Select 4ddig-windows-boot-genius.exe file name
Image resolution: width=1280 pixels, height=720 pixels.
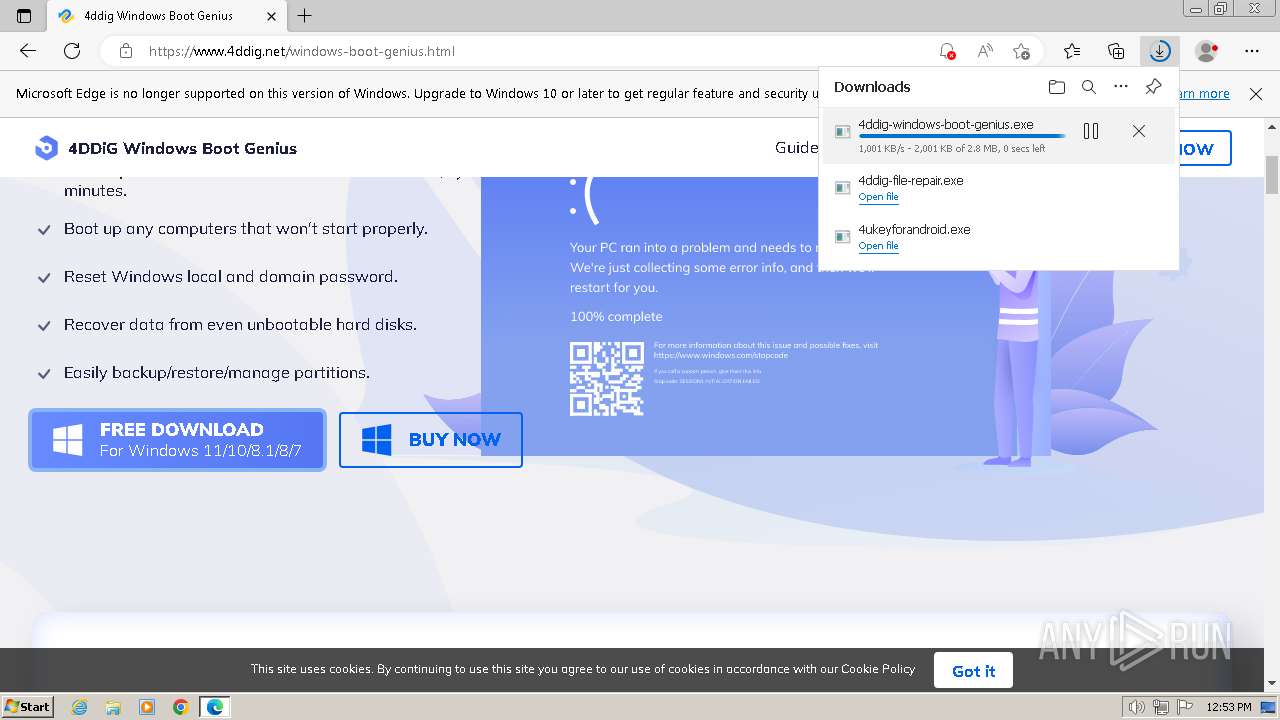tap(946, 125)
